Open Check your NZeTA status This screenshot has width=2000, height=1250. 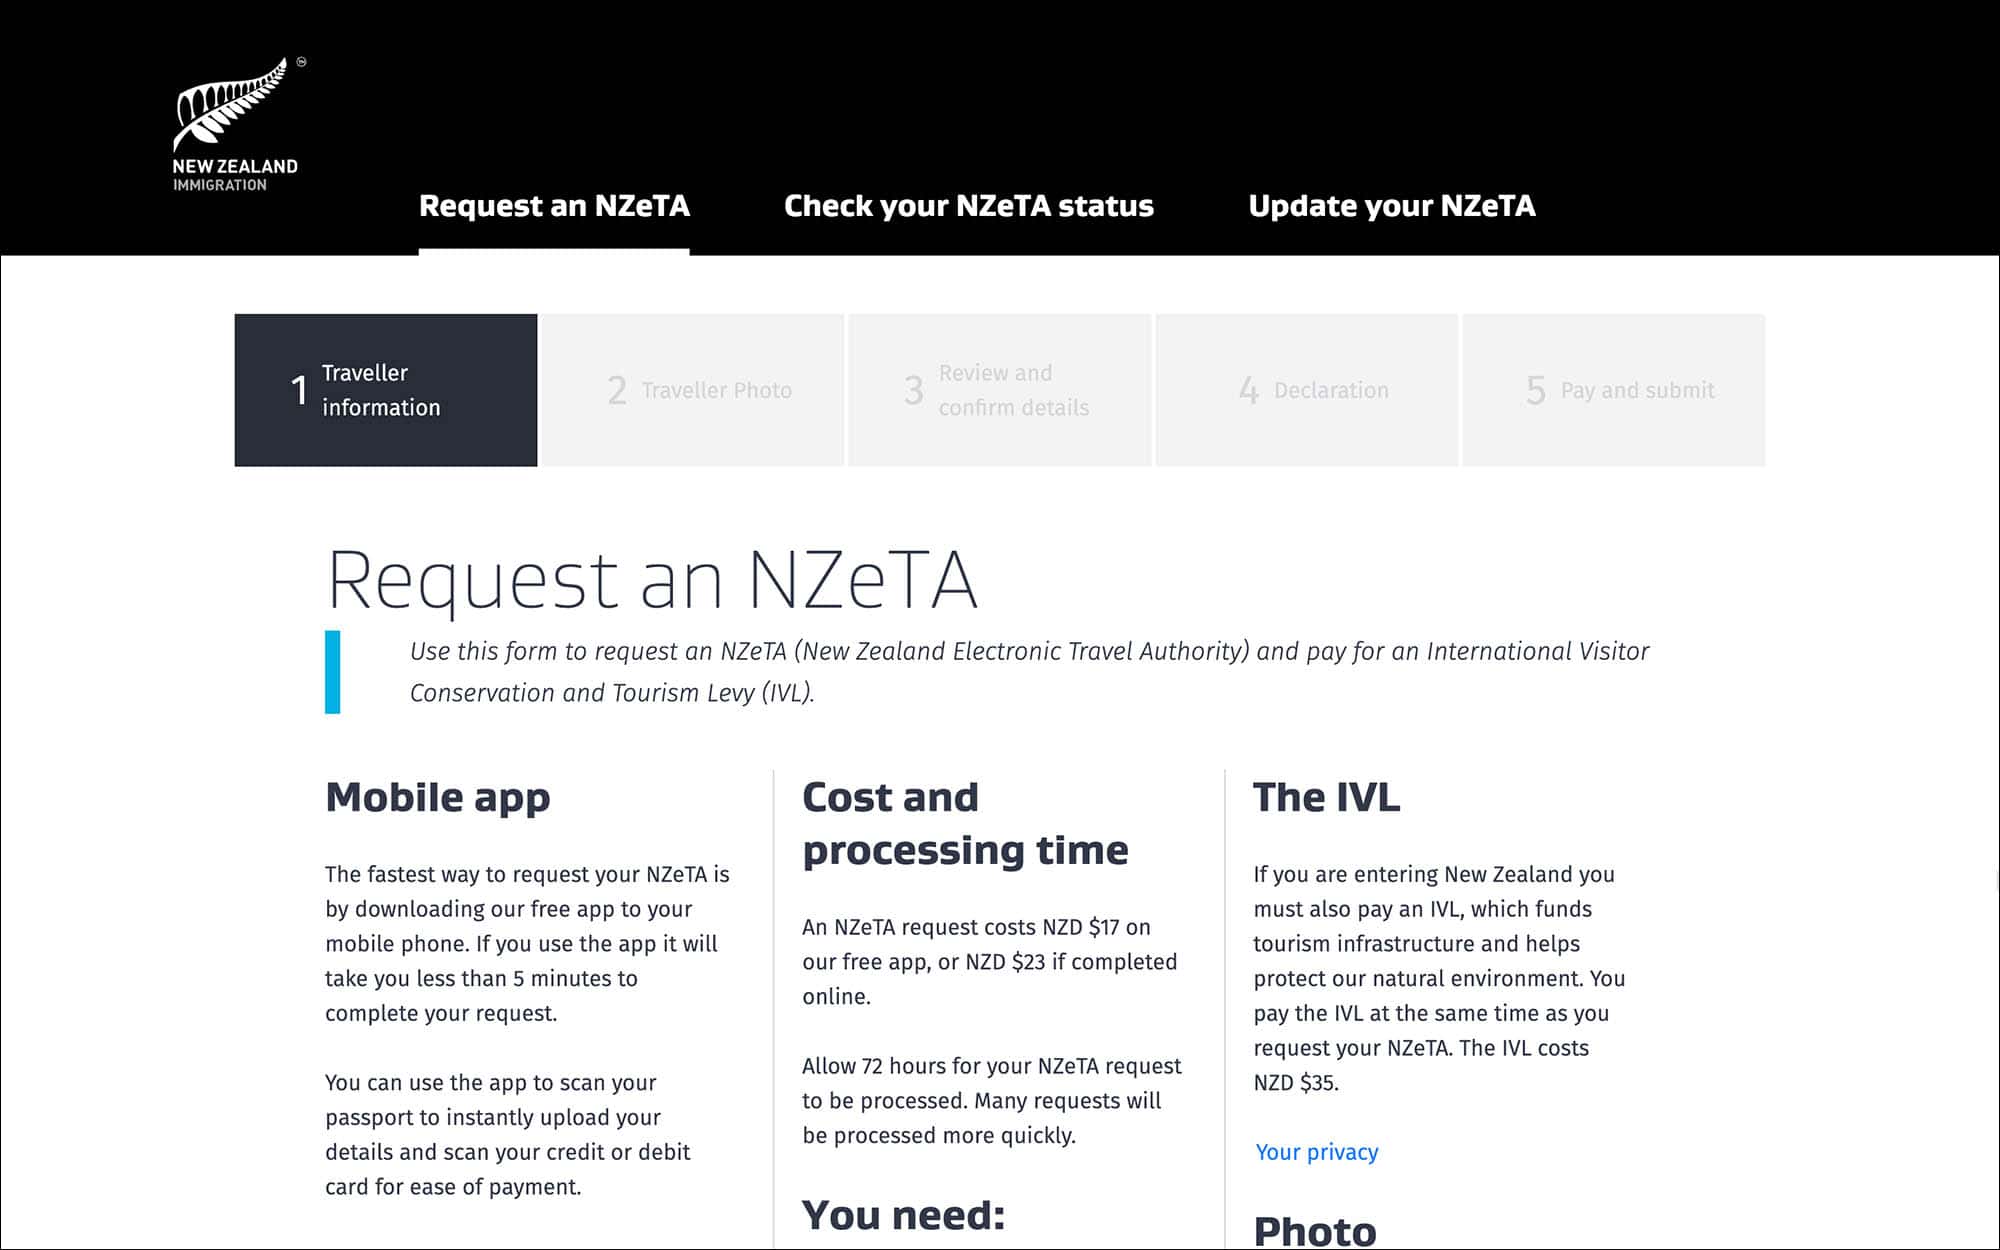(968, 206)
